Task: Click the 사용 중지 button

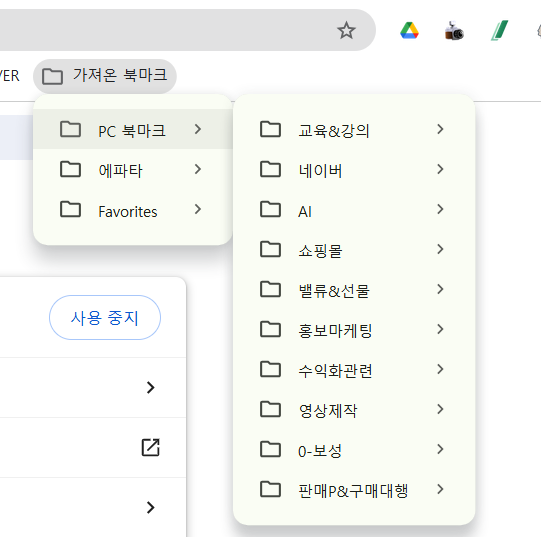Action: (105, 318)
